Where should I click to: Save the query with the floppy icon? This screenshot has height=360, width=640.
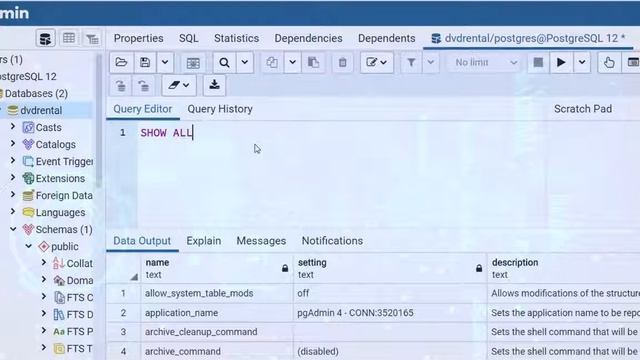coord(145,62)
